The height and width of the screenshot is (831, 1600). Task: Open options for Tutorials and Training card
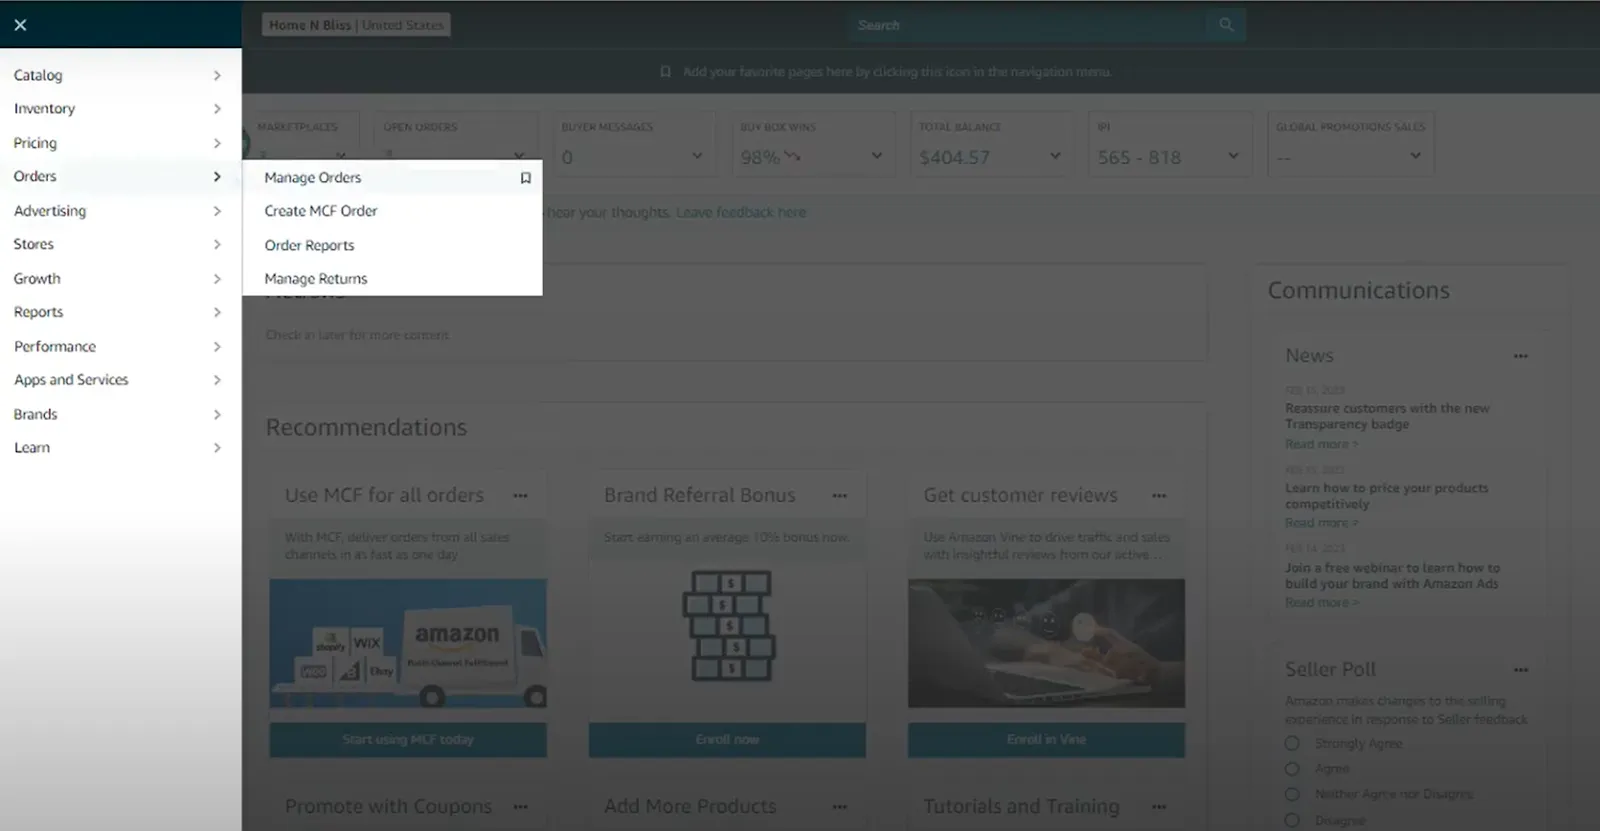1159,807
